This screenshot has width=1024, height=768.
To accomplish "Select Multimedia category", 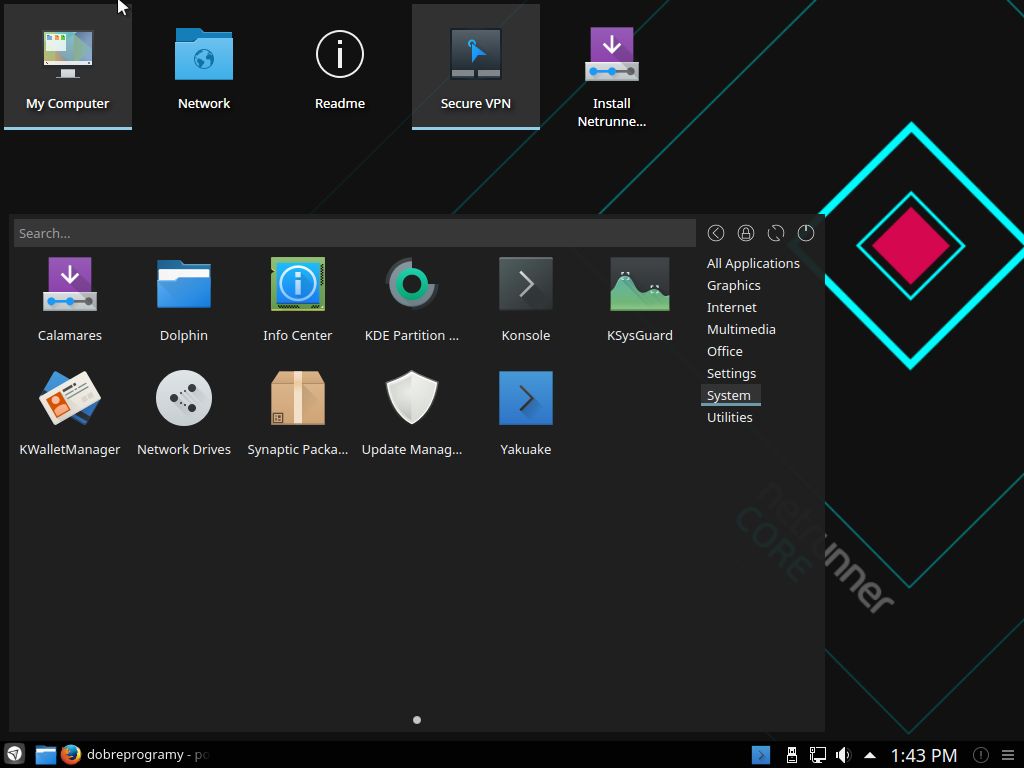I will click(741, 329).
